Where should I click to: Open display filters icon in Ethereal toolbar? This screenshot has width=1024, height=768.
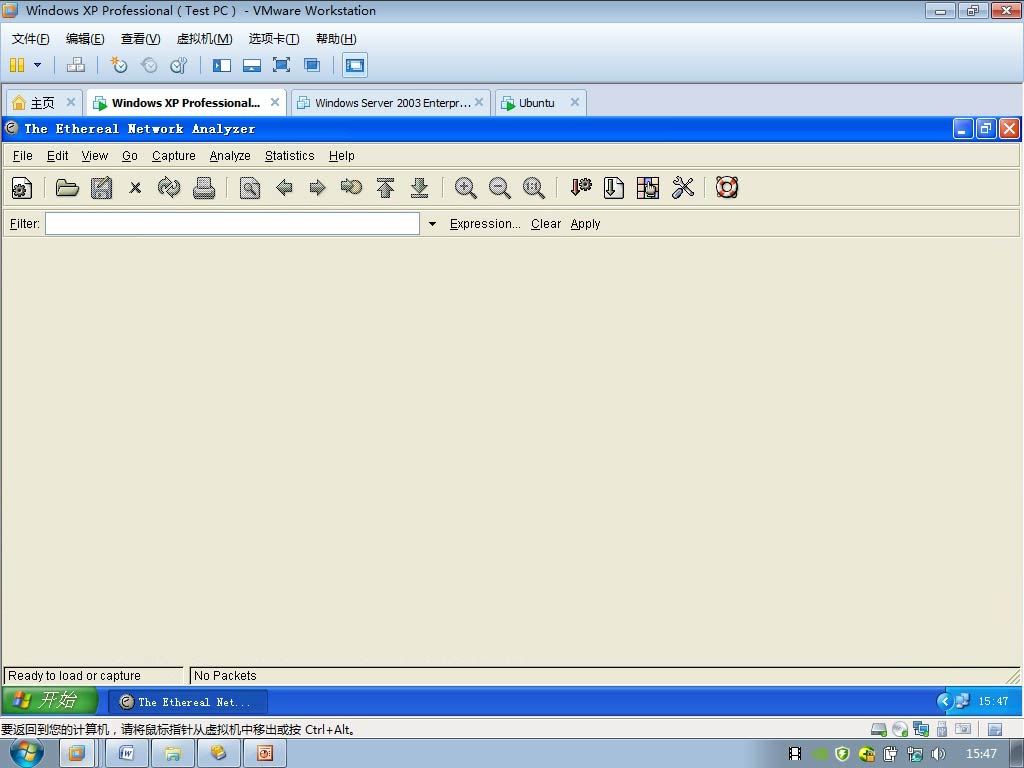pos(613,188)
